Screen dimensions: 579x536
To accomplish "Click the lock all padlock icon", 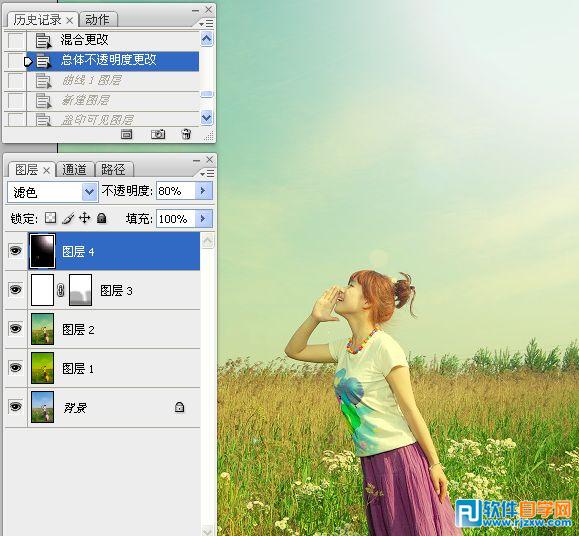I will (x=102, y=218).
